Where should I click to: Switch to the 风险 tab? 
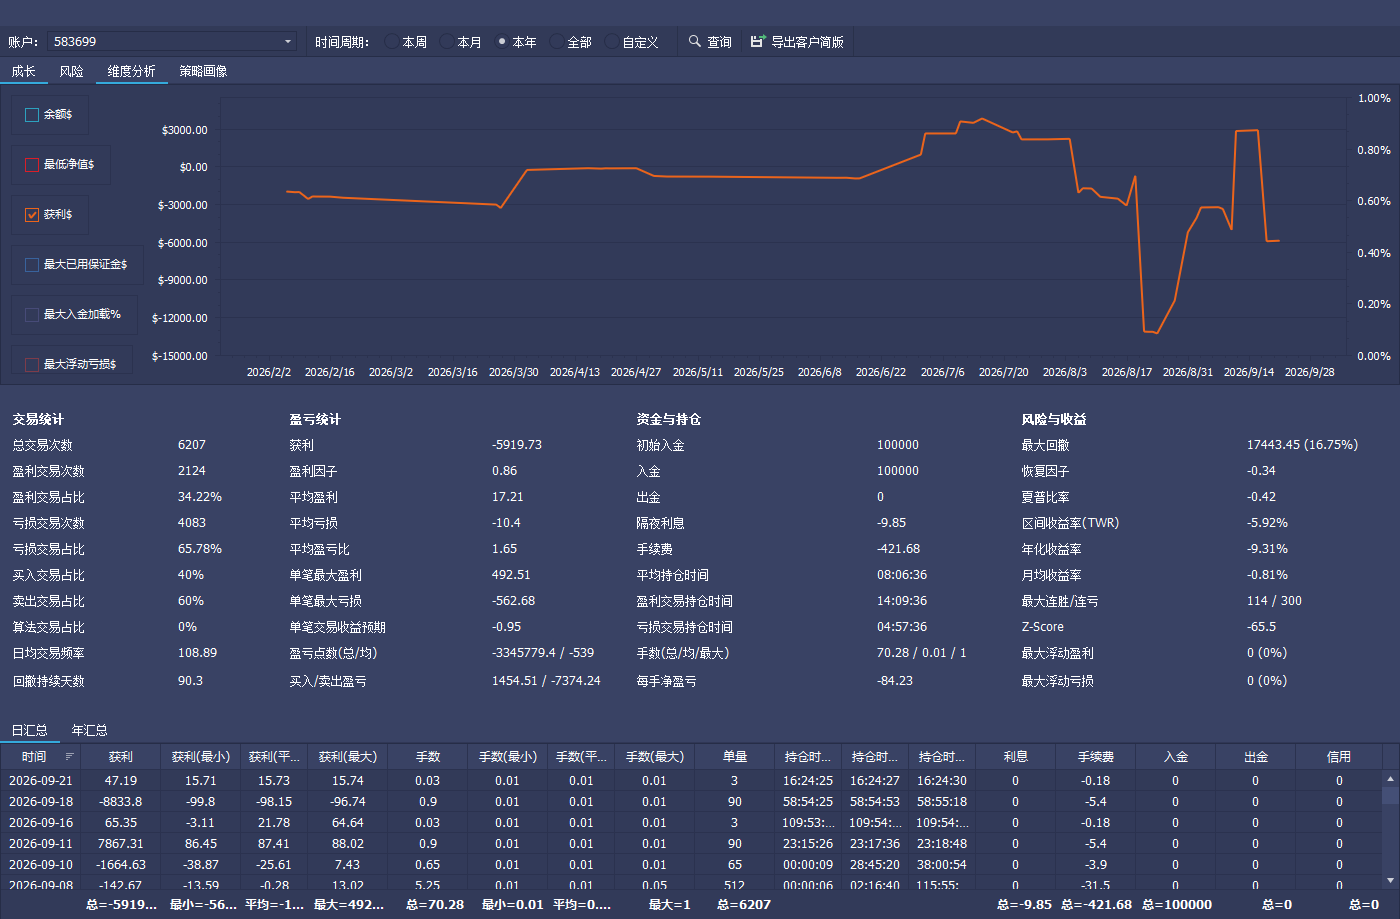click(71, 71)
